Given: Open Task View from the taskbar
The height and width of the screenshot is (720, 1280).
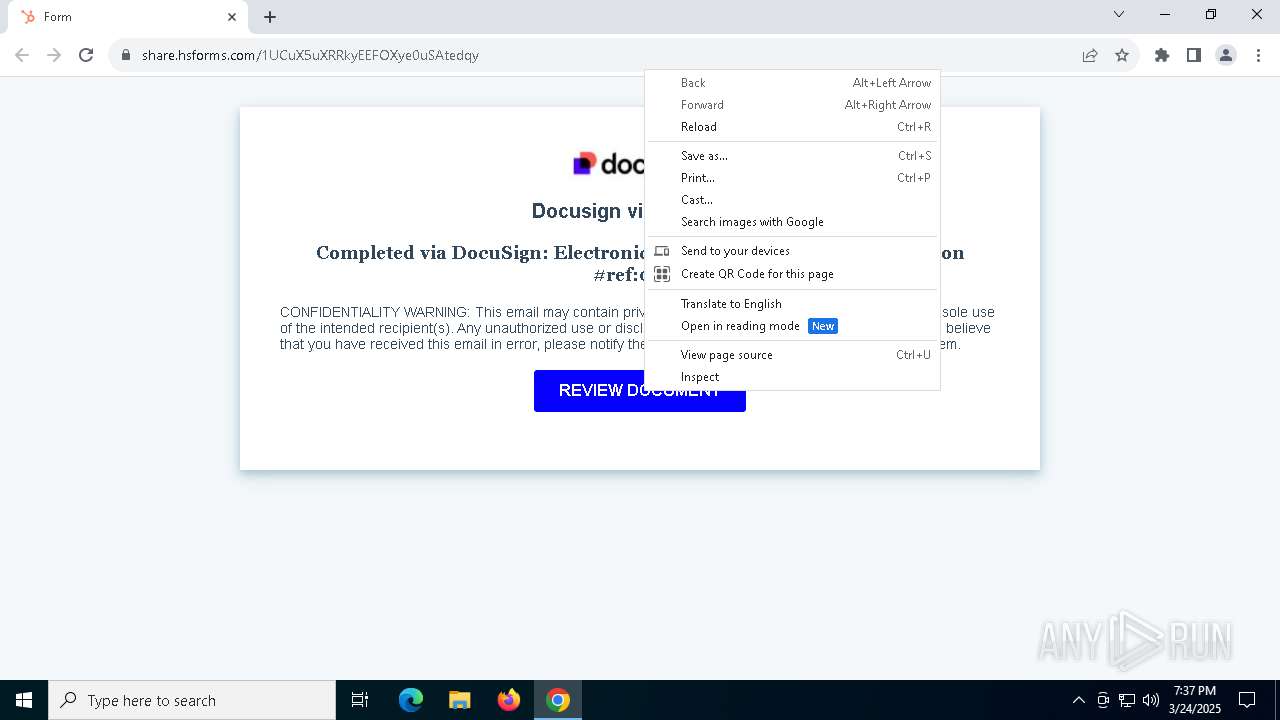Looking at the screenshot, I should [x=360, y=700].
